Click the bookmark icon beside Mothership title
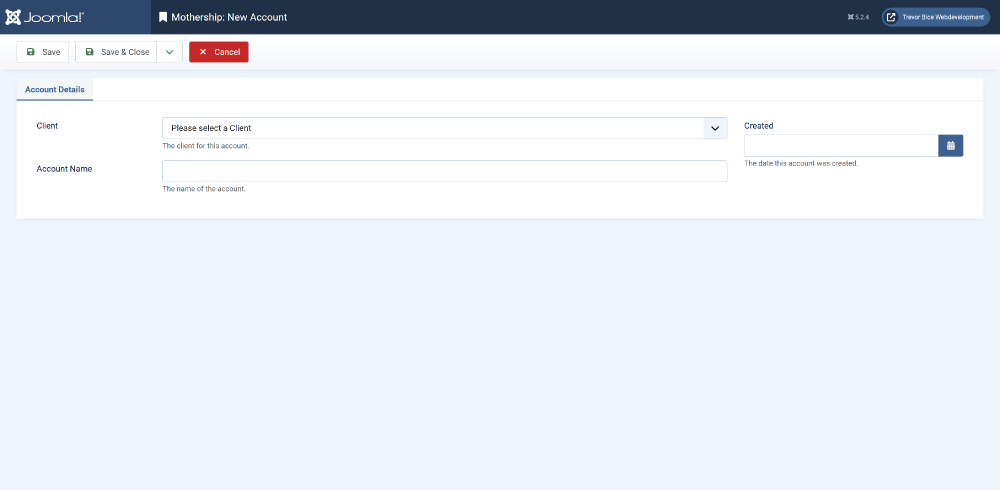The width and height of the screenshot is (1000, 490). pyautogui.click(x=163, y=17)
